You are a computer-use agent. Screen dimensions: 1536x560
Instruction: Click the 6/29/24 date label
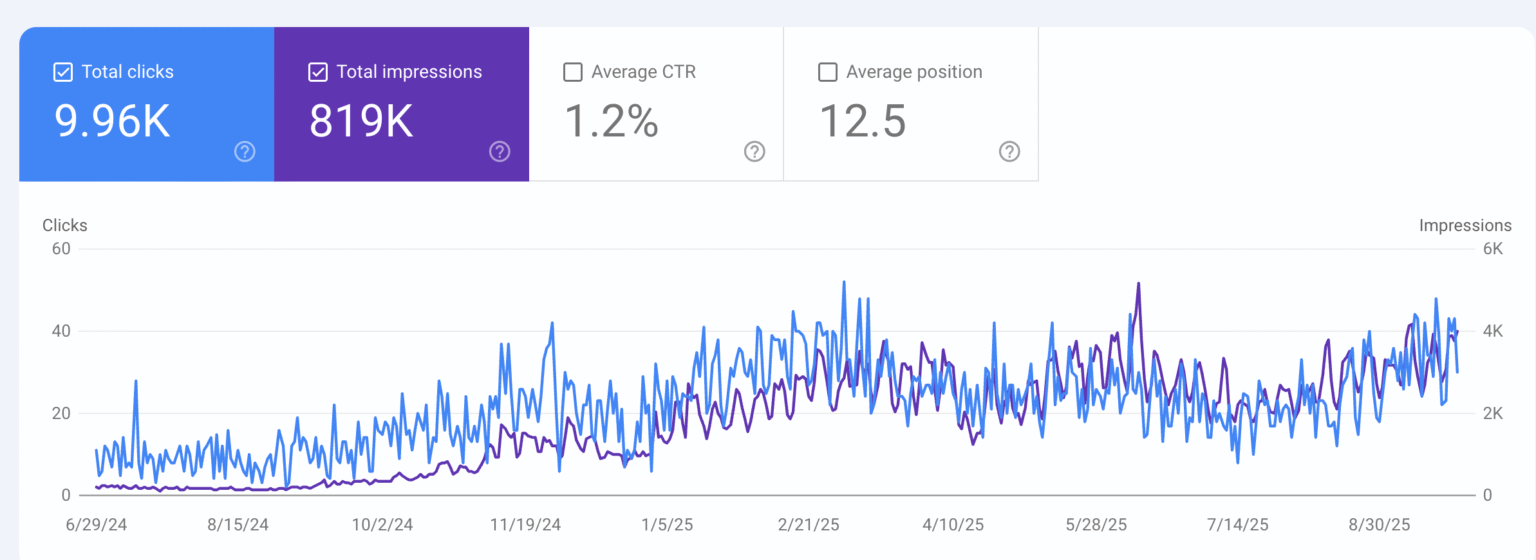(95, 524)
